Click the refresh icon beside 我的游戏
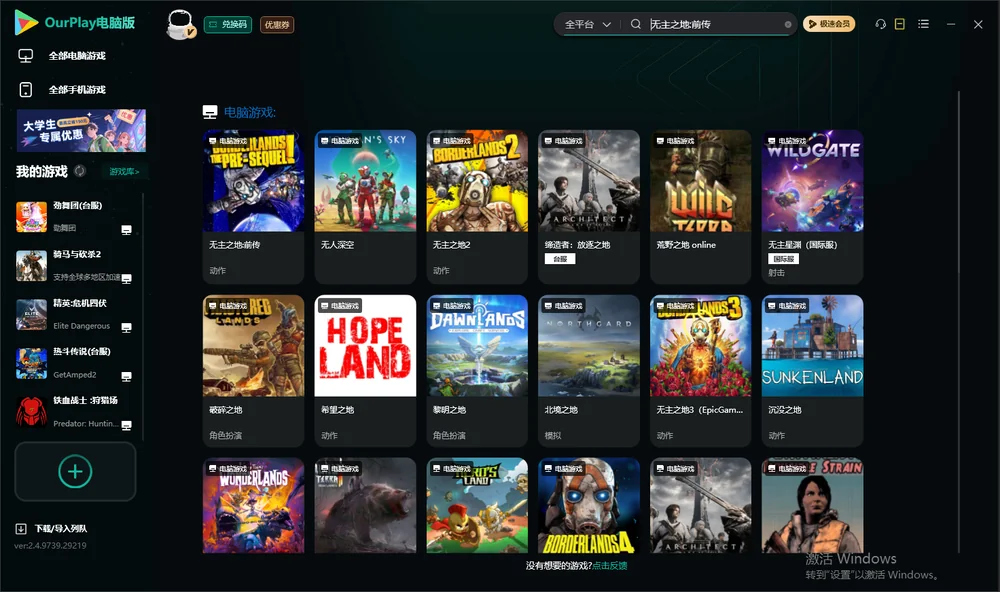This screenshot has width=1000, height=592. tap(80, 171)
